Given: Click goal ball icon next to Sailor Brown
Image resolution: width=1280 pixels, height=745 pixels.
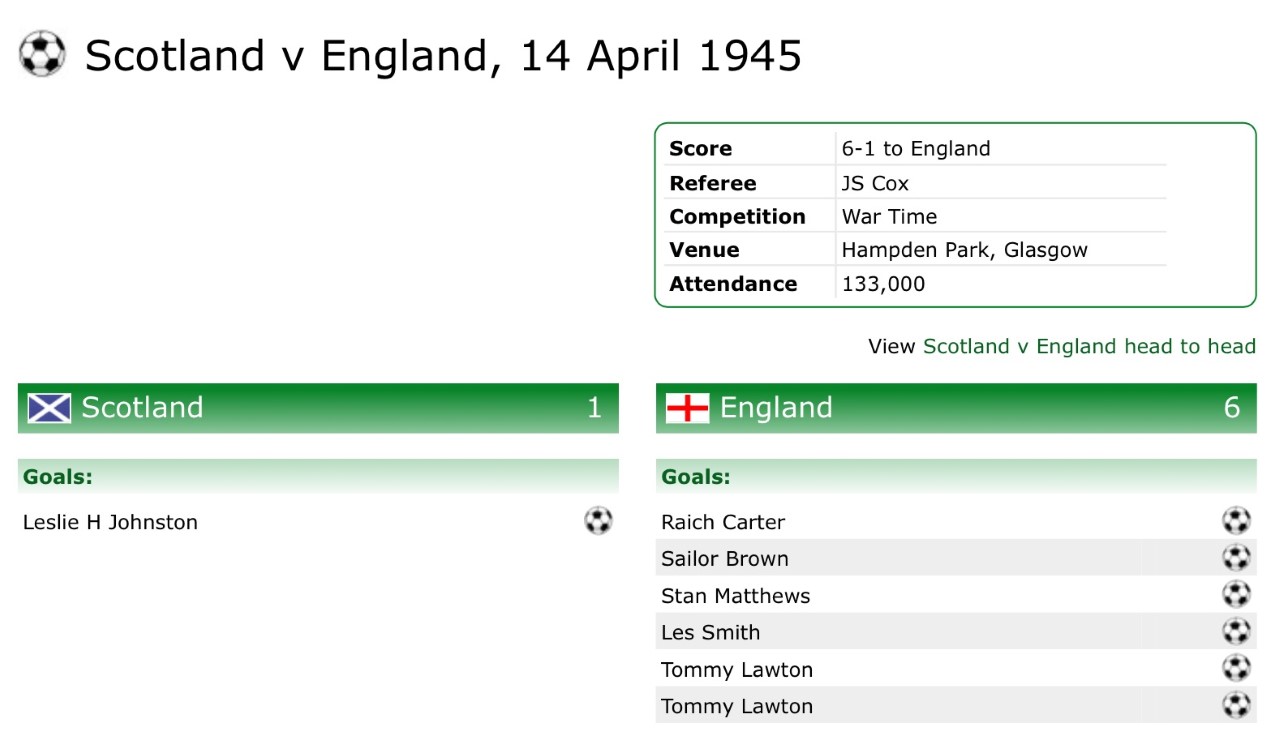Looking at the screenshot, I should tap(1236, 558).
